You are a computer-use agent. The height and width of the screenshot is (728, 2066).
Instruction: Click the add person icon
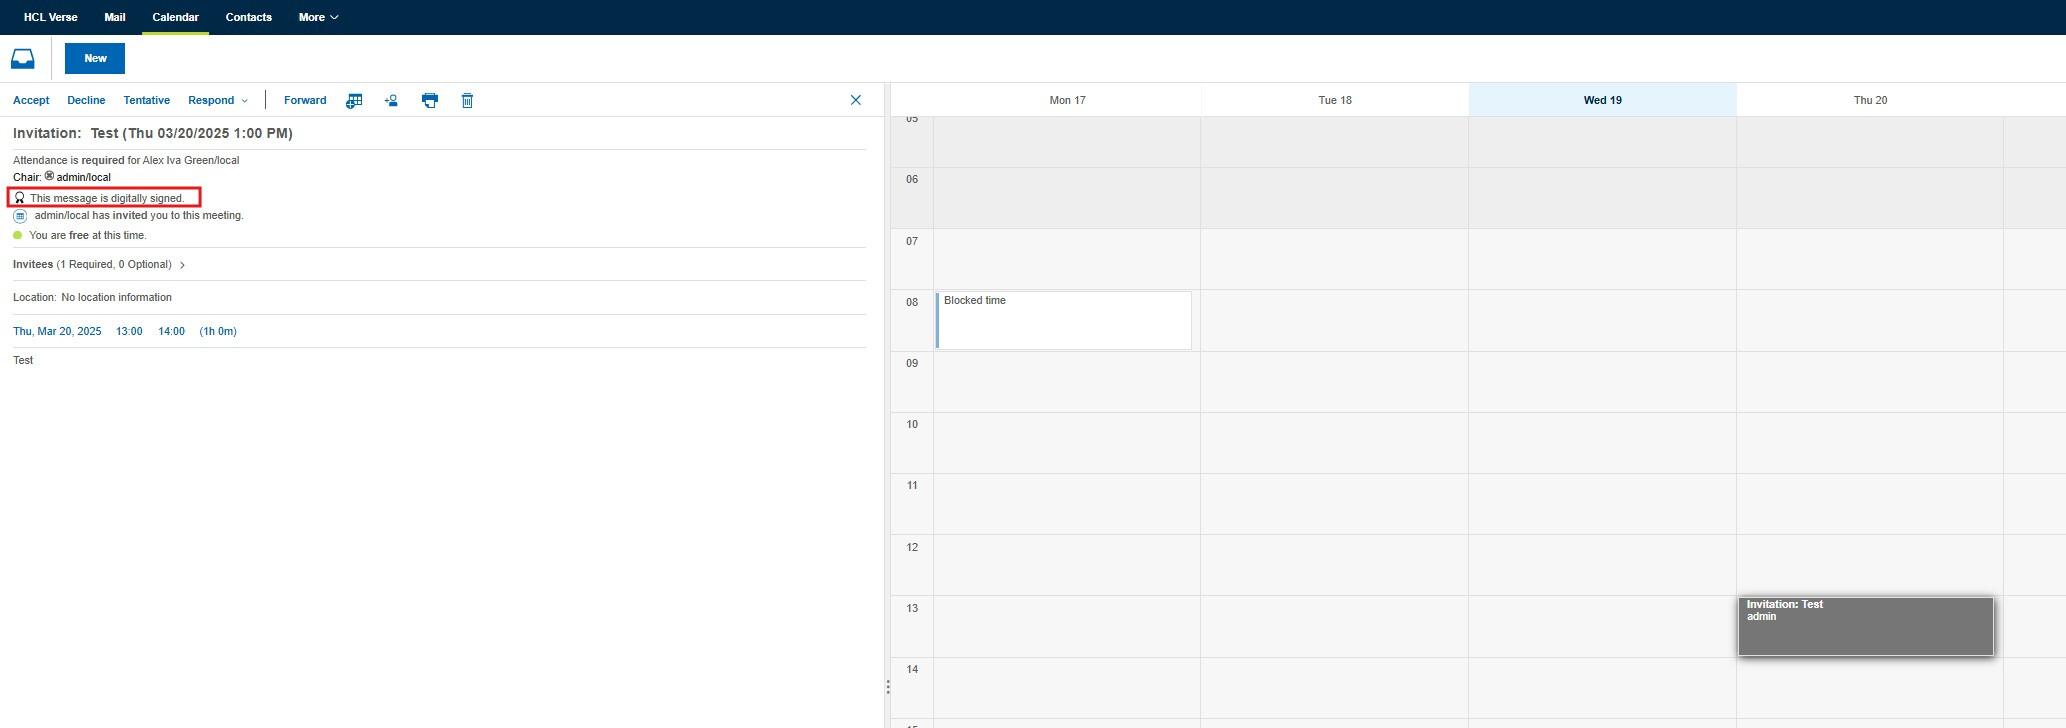tap(391, 100)
